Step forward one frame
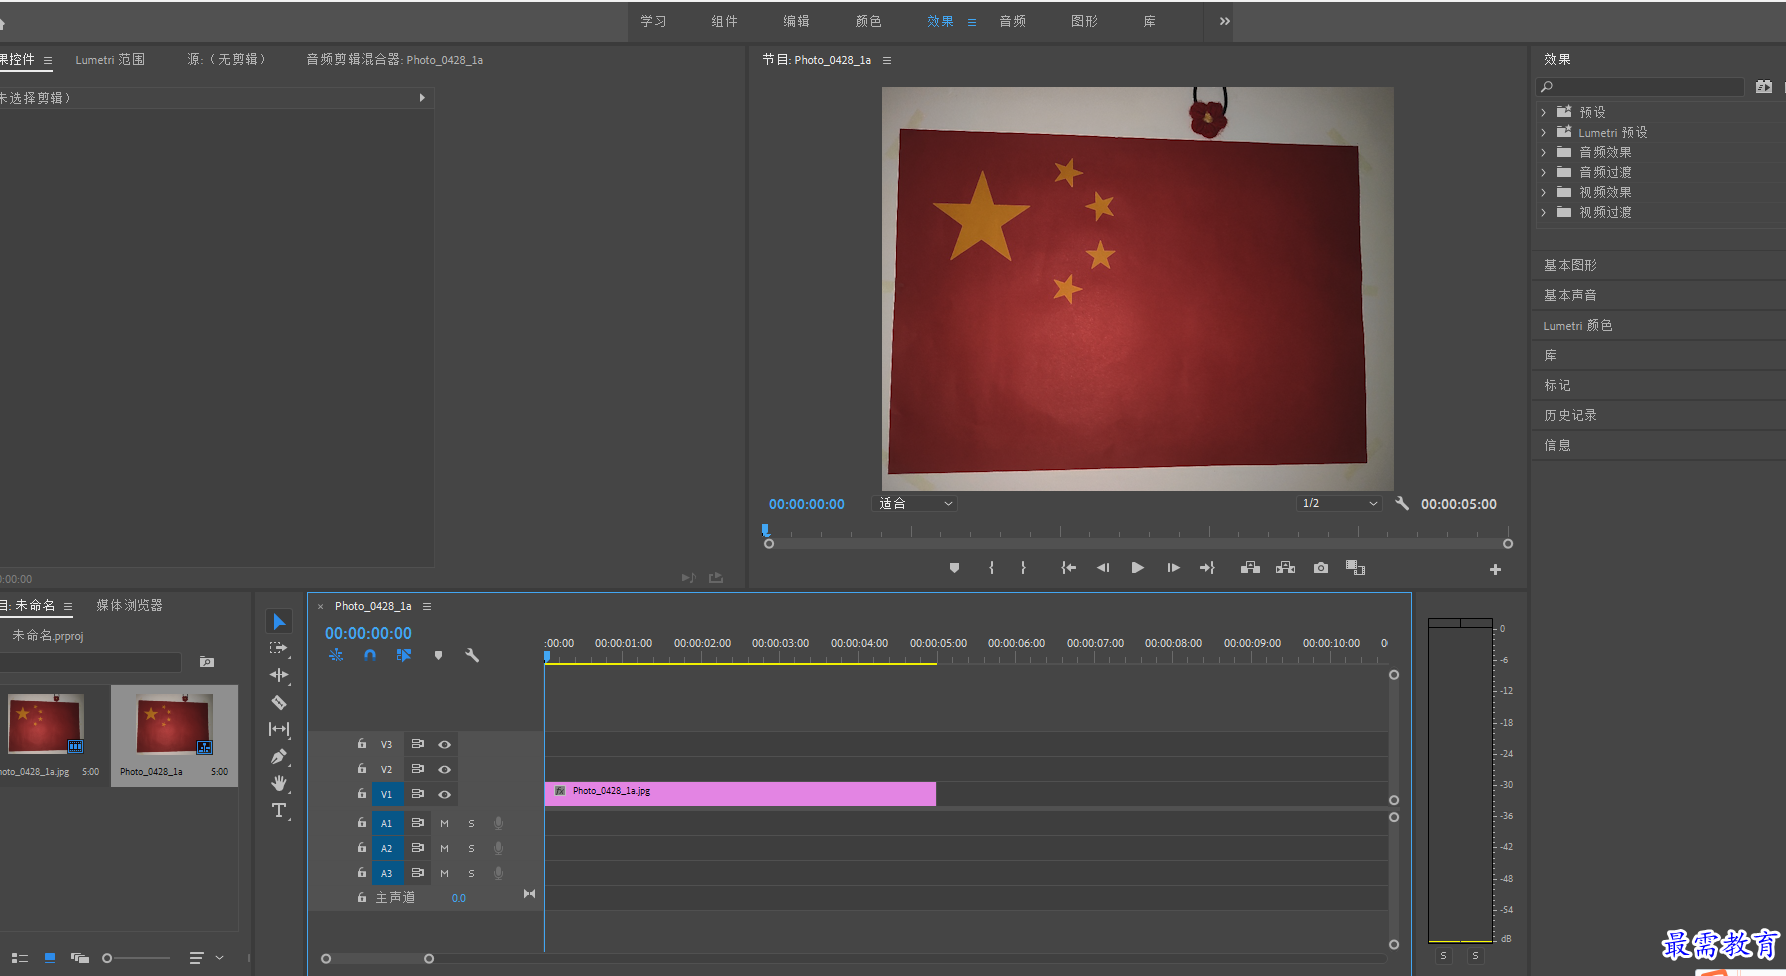The width and height of the screenshot is (1786, 976). coord(1173,568)
